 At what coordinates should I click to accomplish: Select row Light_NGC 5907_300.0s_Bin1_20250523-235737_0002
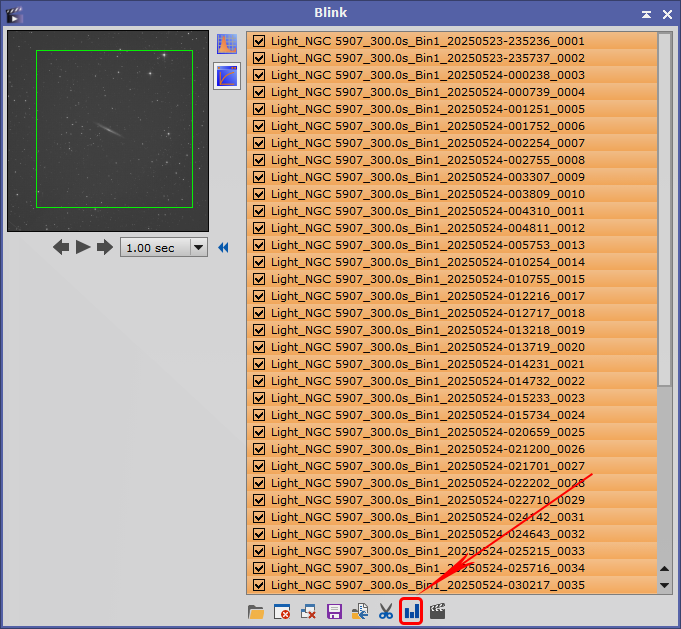[452, 58]
